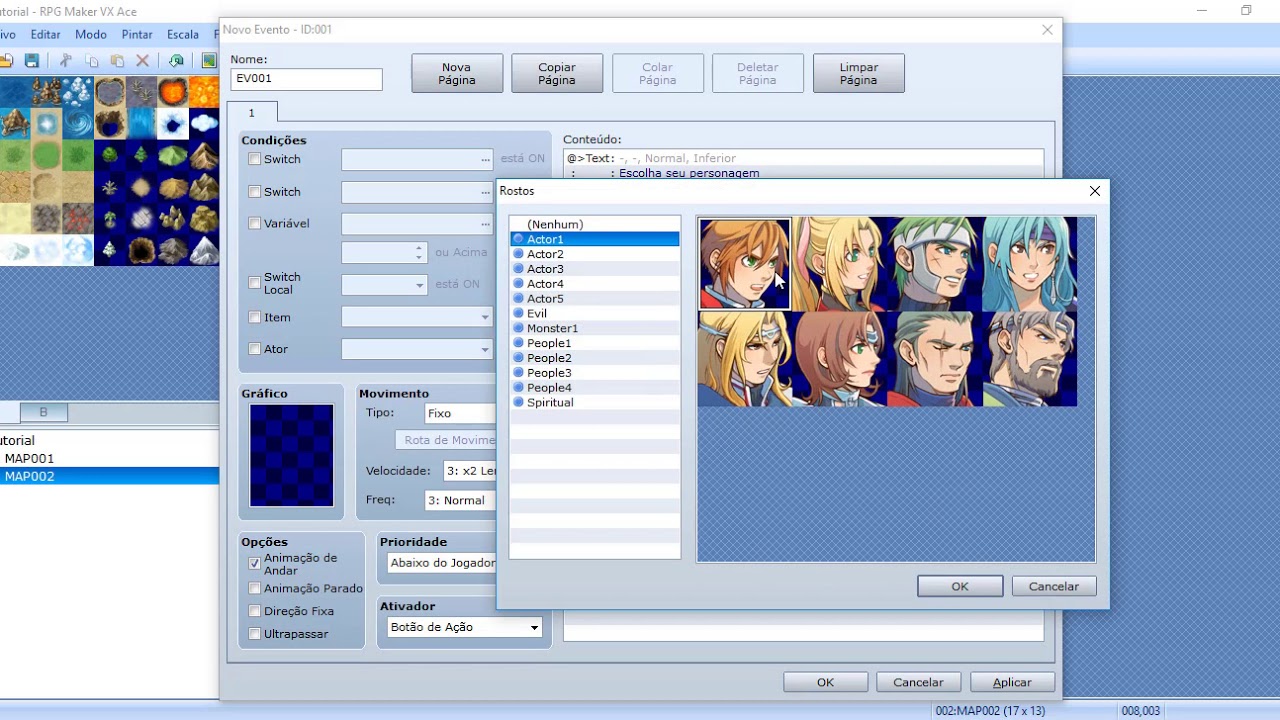This screenshot has height=720, width=1280.
Task: Select the teal-haired woman face
Action: point(1029,265)
